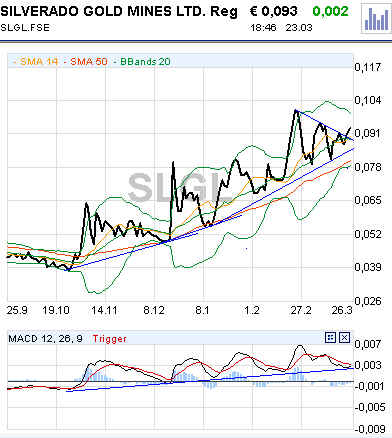Image resolution: width=392 pixels, height=438 pixels.
Task: Click the 0,104 price axis label
Action: click(368, 100)
